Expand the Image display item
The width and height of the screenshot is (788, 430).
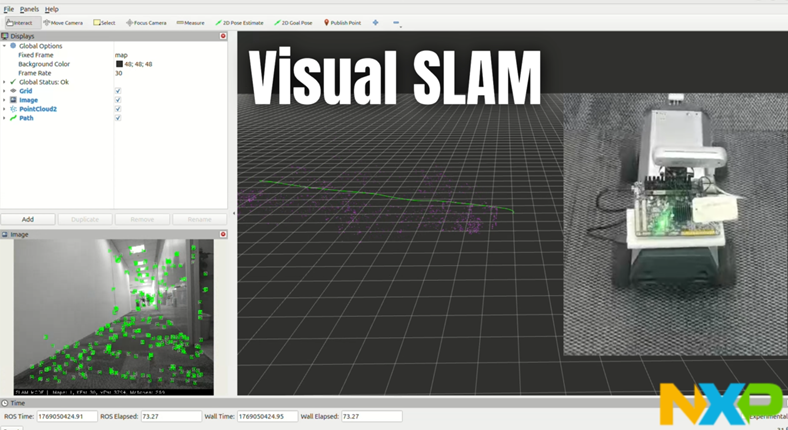tap(5, 100)
